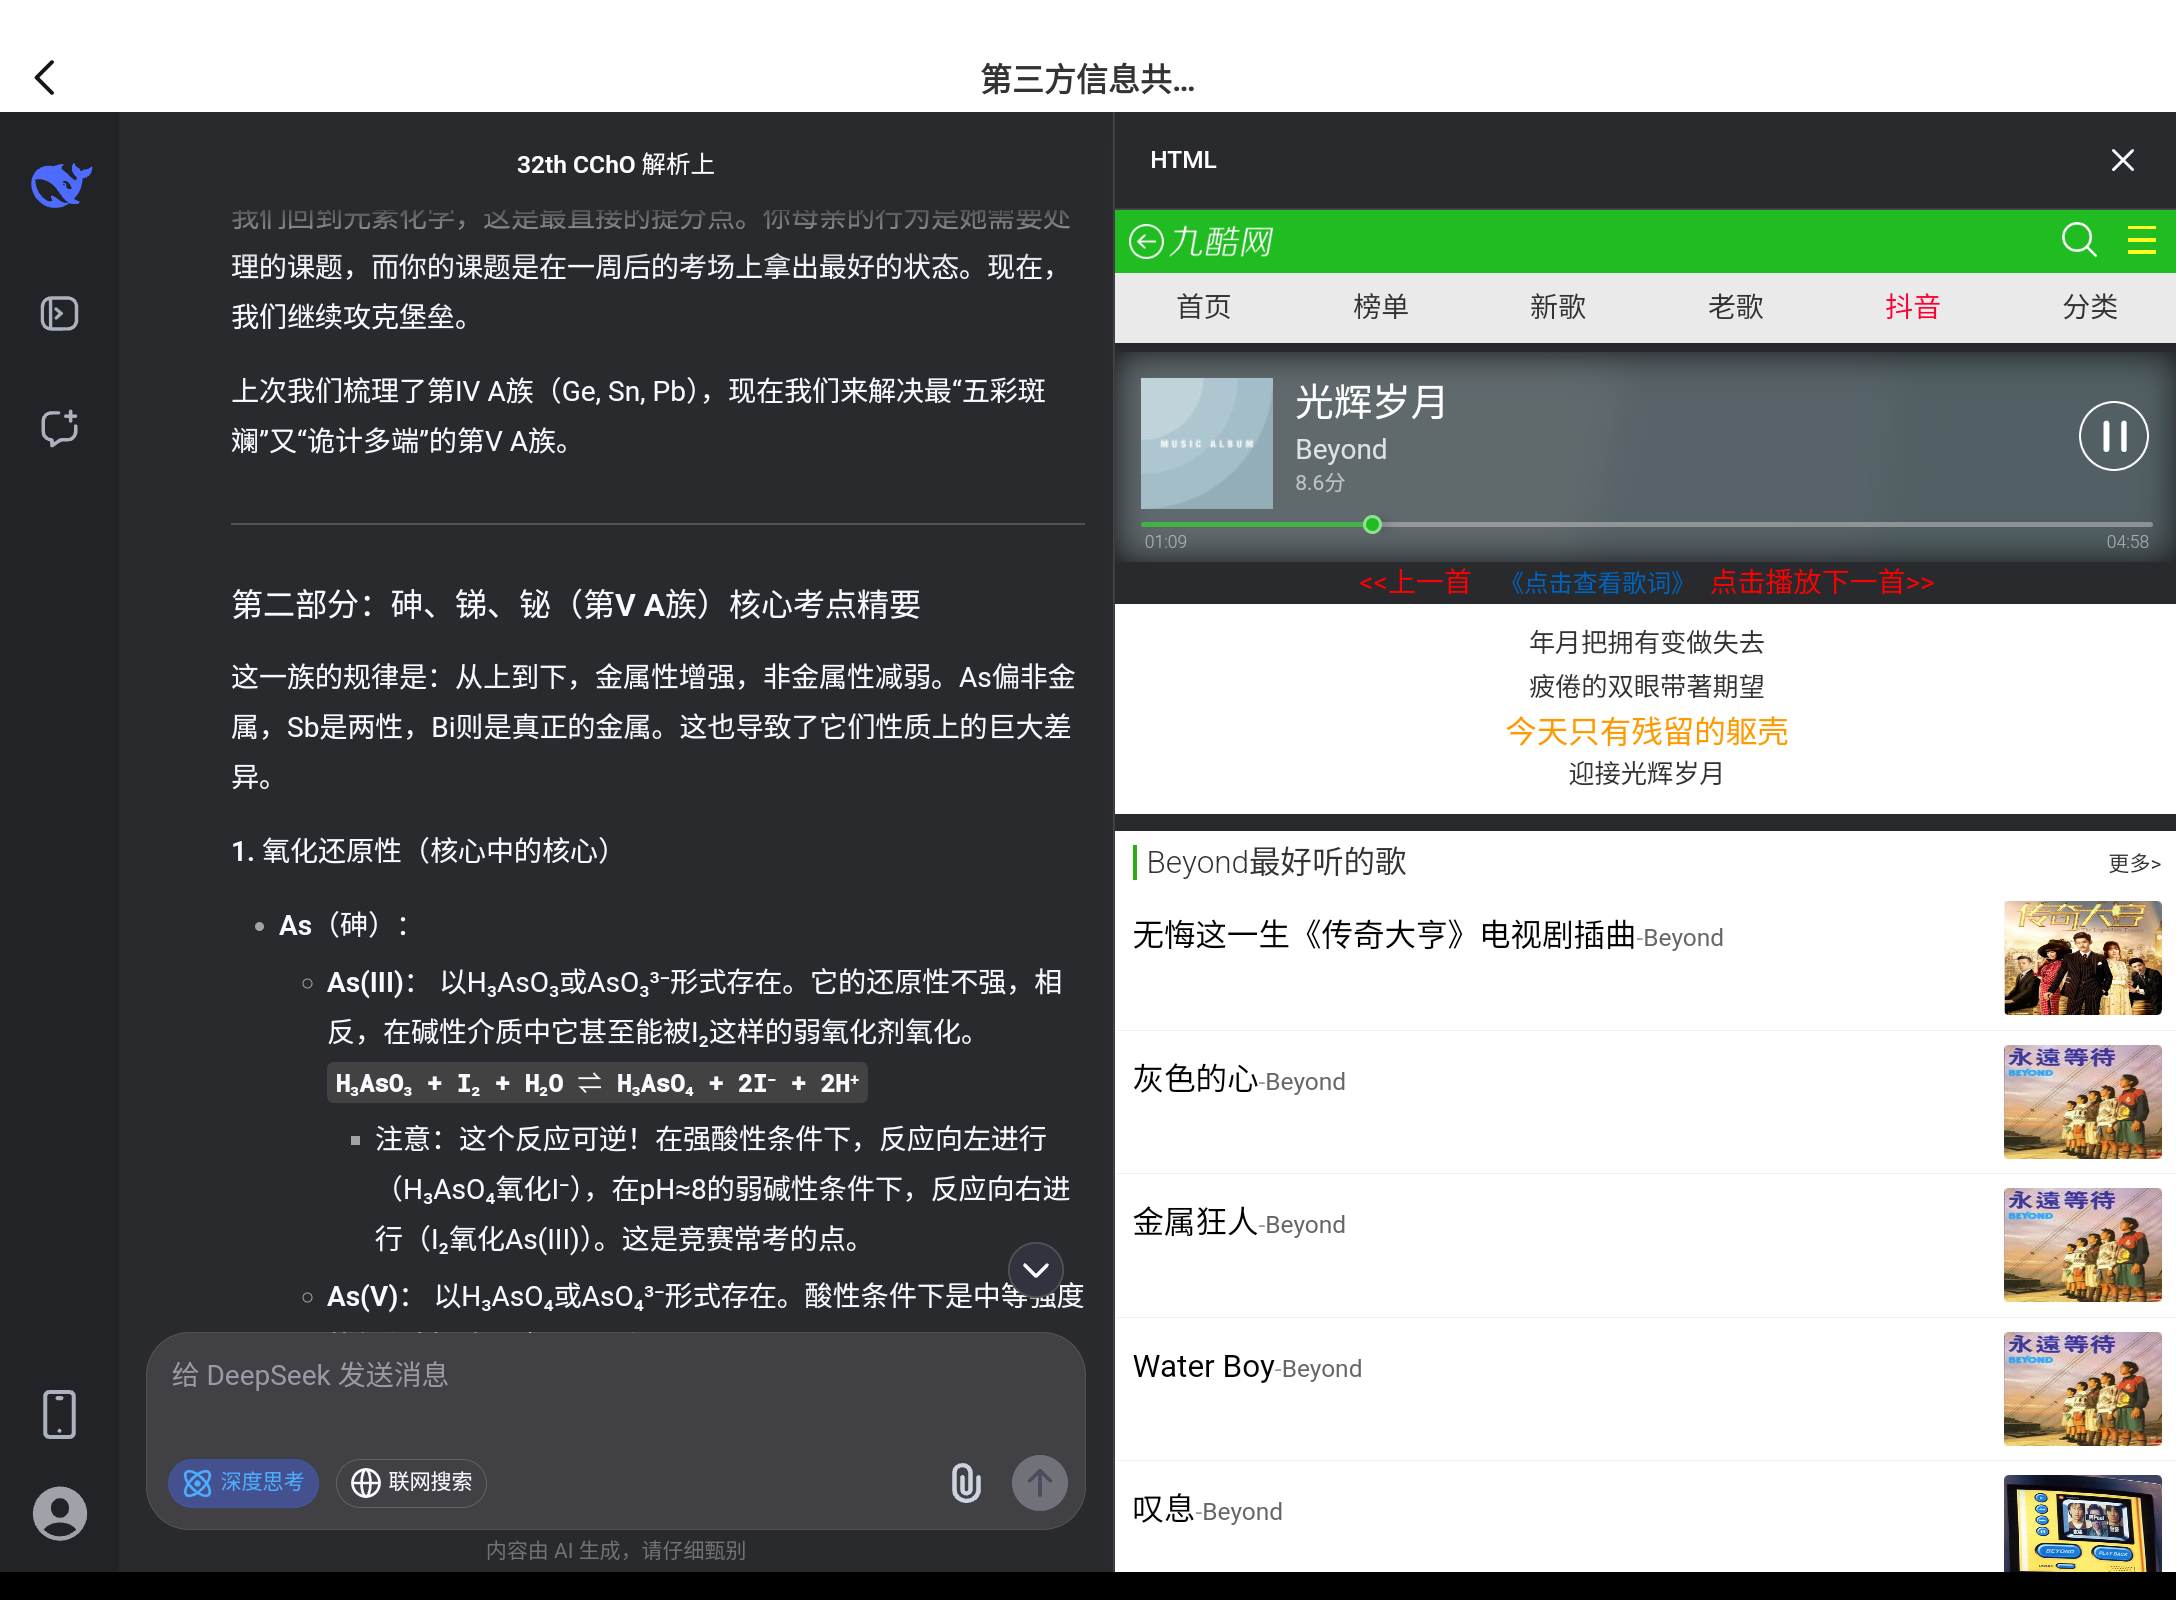2176x1600 pixels.
Task: Click the green playback progress knob
Action: [1372, 524]
